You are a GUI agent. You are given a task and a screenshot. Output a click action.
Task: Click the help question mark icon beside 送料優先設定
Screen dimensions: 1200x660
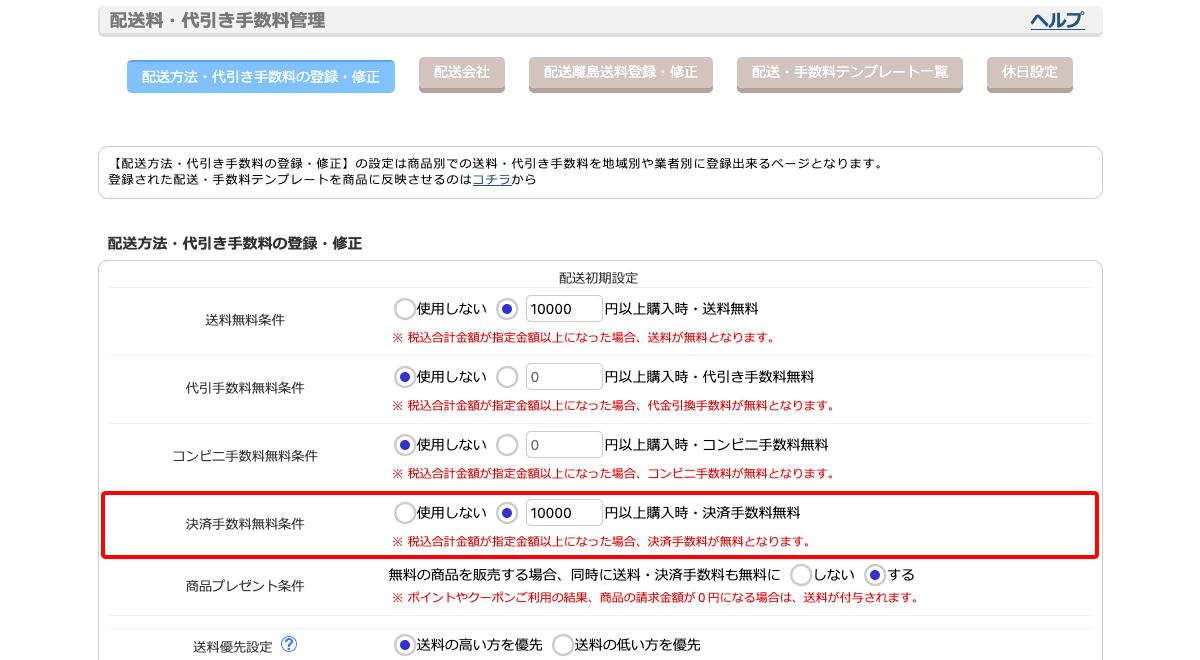(289, 645)
